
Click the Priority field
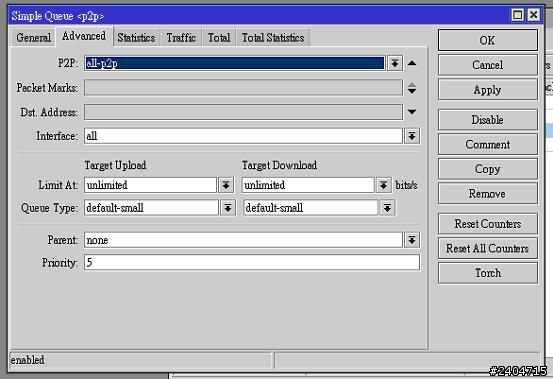point(252,263)
